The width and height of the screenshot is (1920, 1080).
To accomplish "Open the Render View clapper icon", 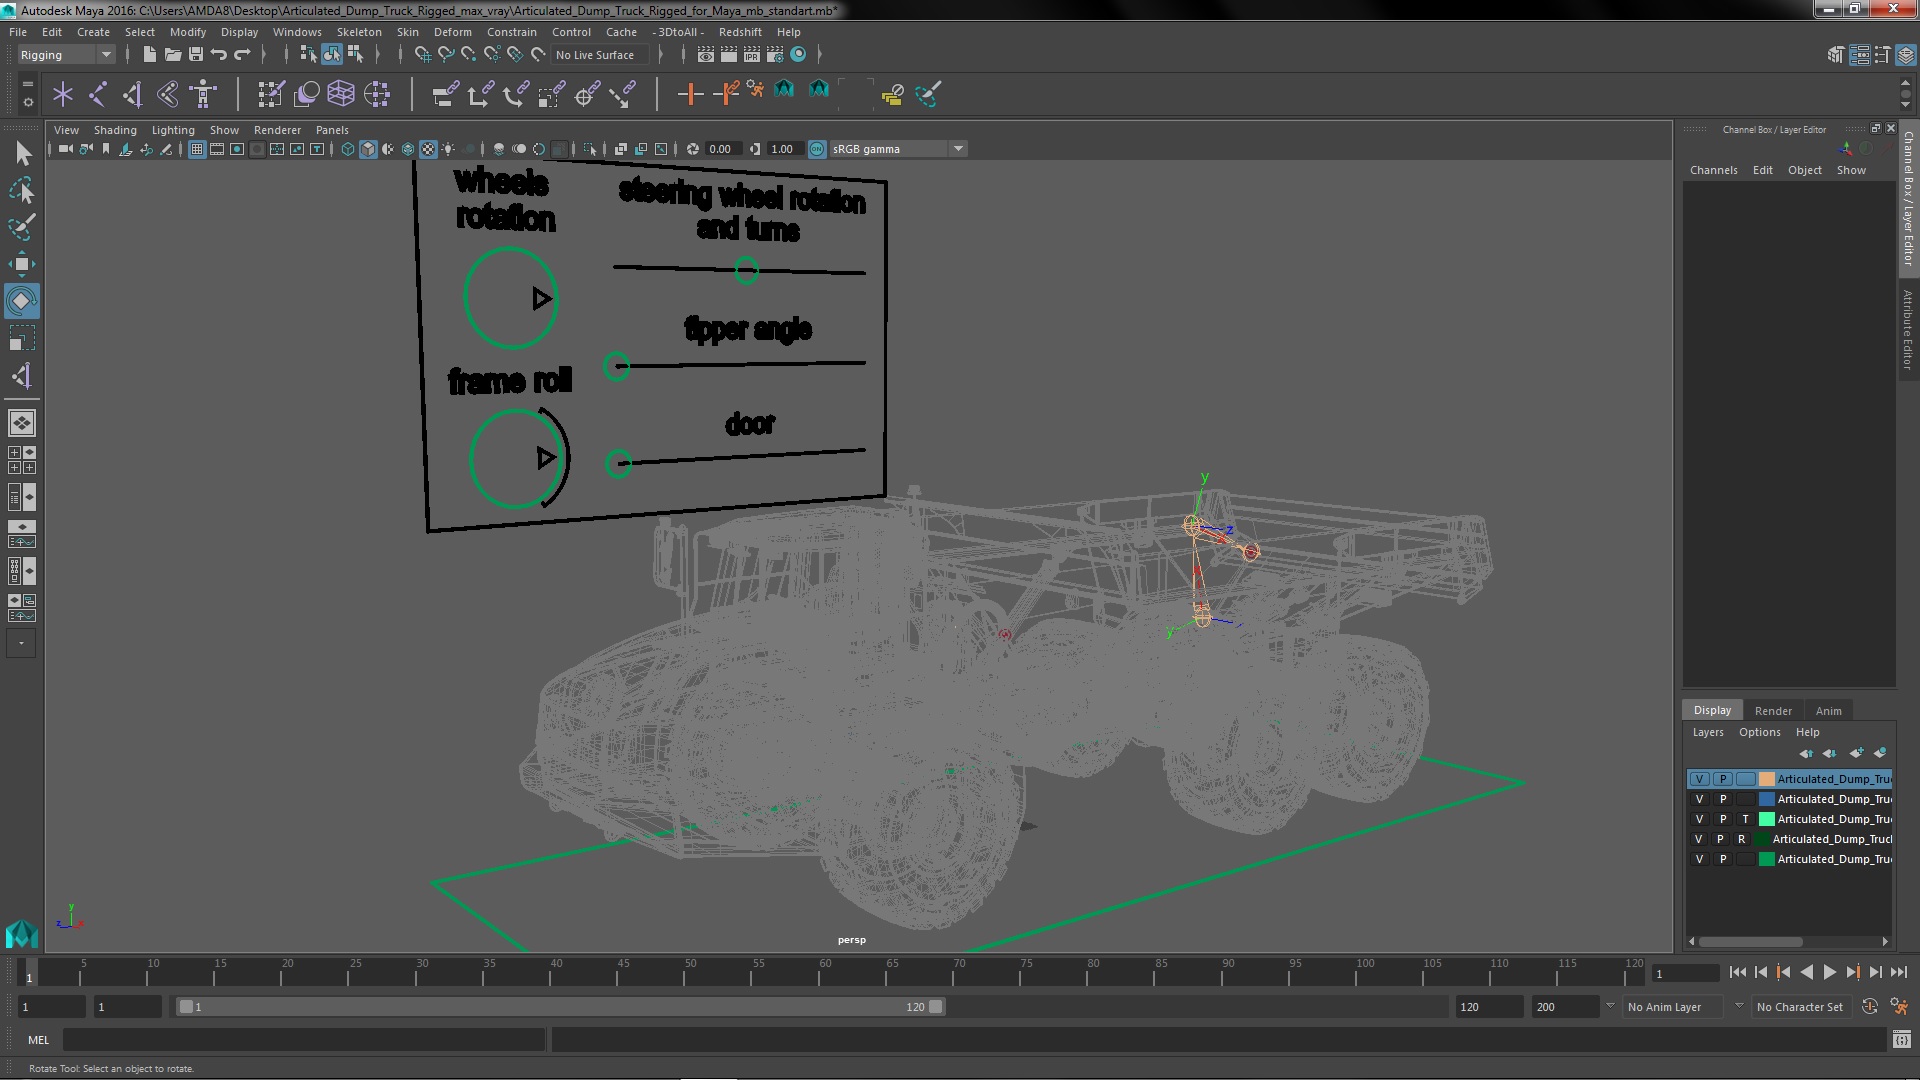I will [x=706, y=54].
